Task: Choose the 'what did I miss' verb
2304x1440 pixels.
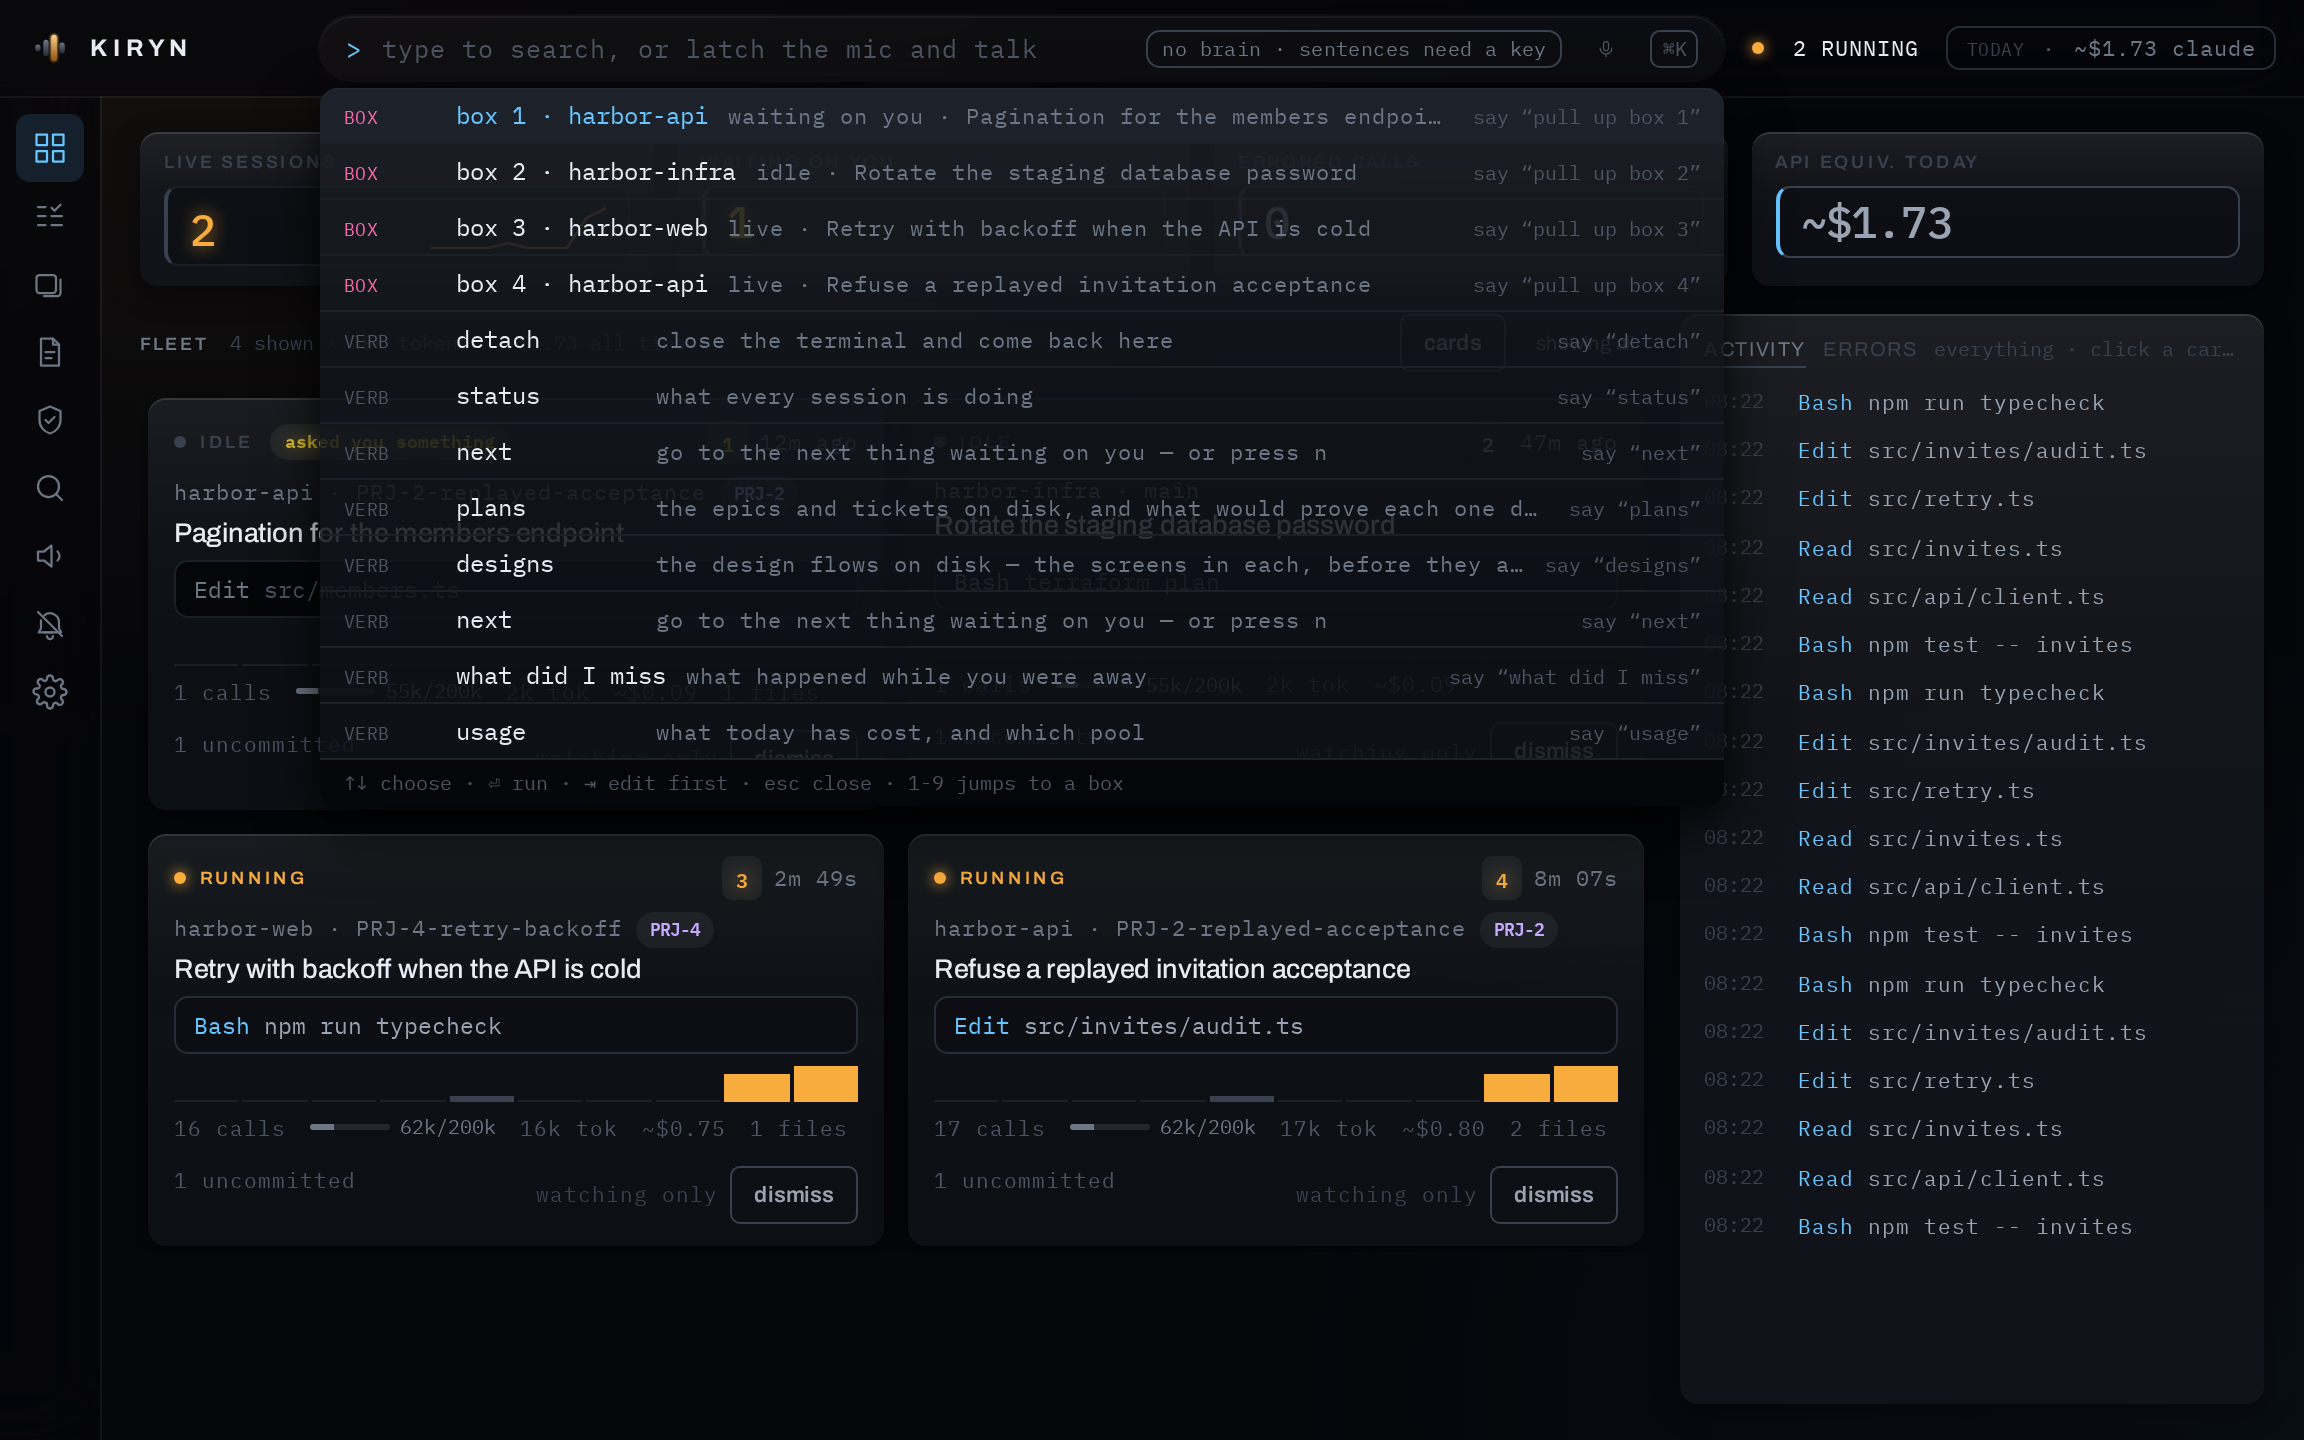Action: (1021, 677)
